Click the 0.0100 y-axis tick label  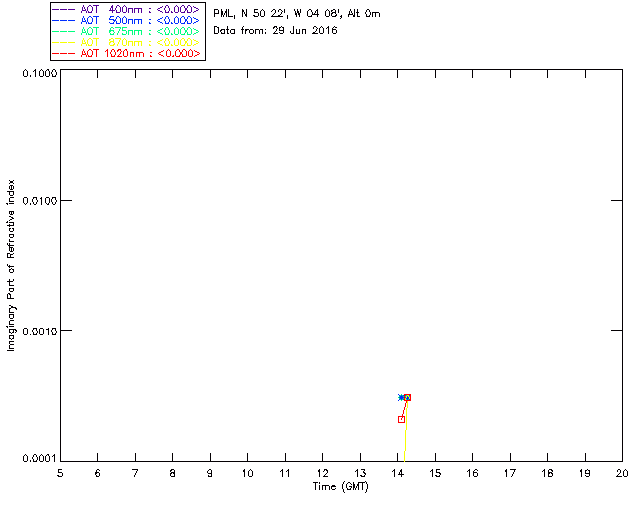tap(35, 201)
